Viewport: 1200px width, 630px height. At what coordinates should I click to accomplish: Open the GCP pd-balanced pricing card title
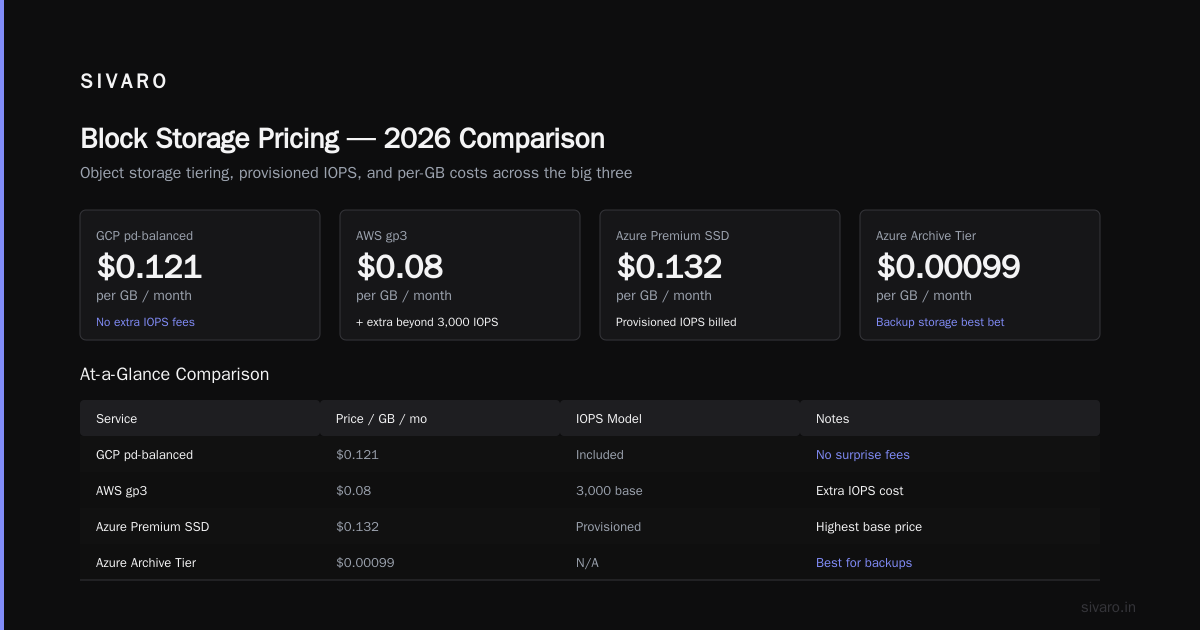(144, 236)
